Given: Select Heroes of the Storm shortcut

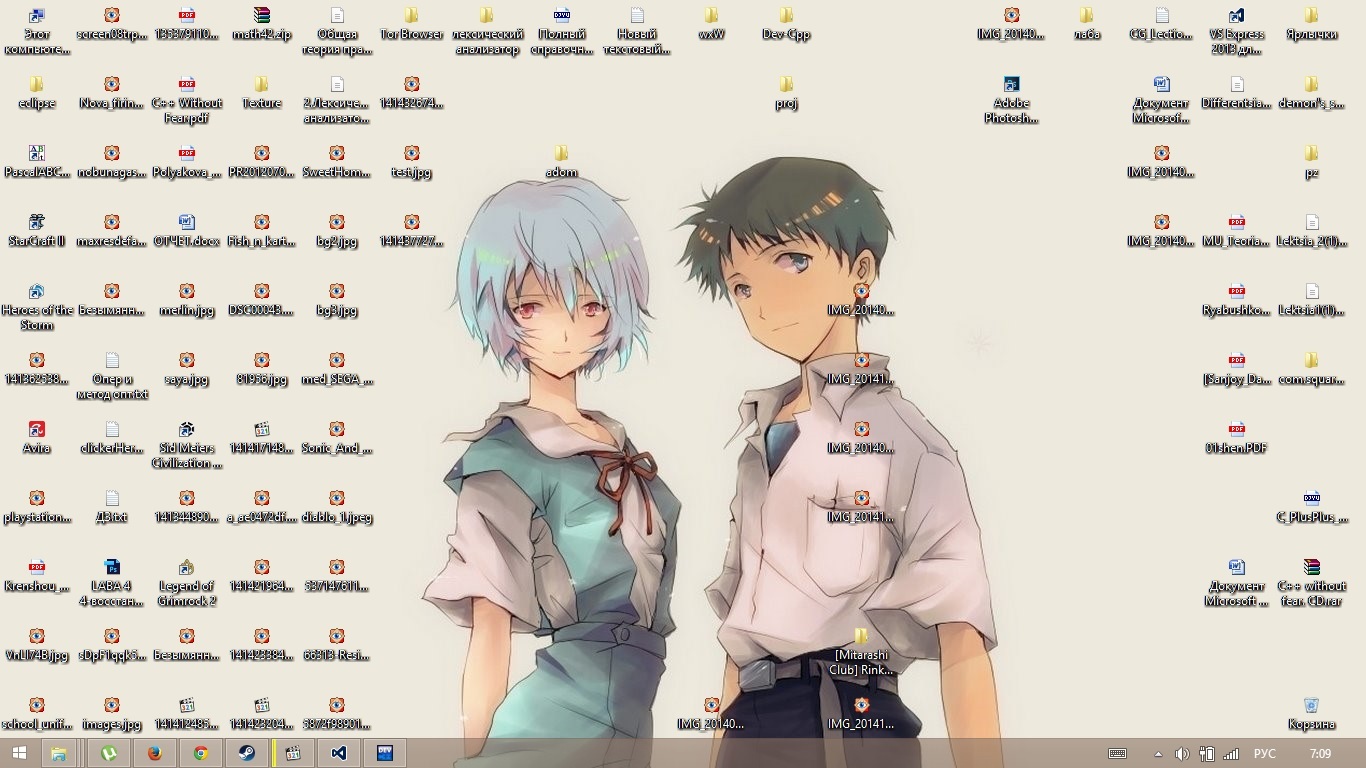Looking at the screenshot, I should (x=37, y=307).
